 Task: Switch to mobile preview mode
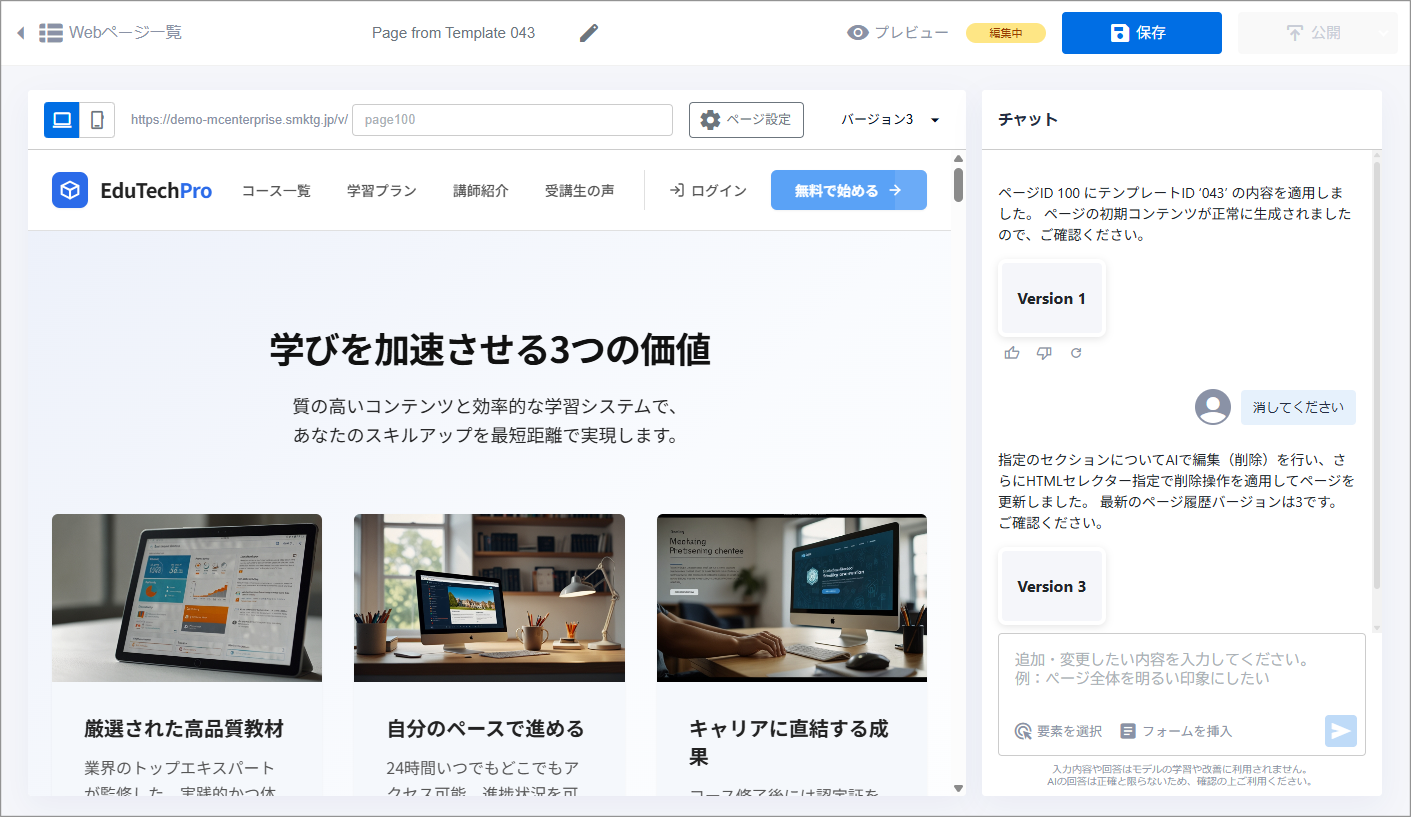[x=97, y=120]
